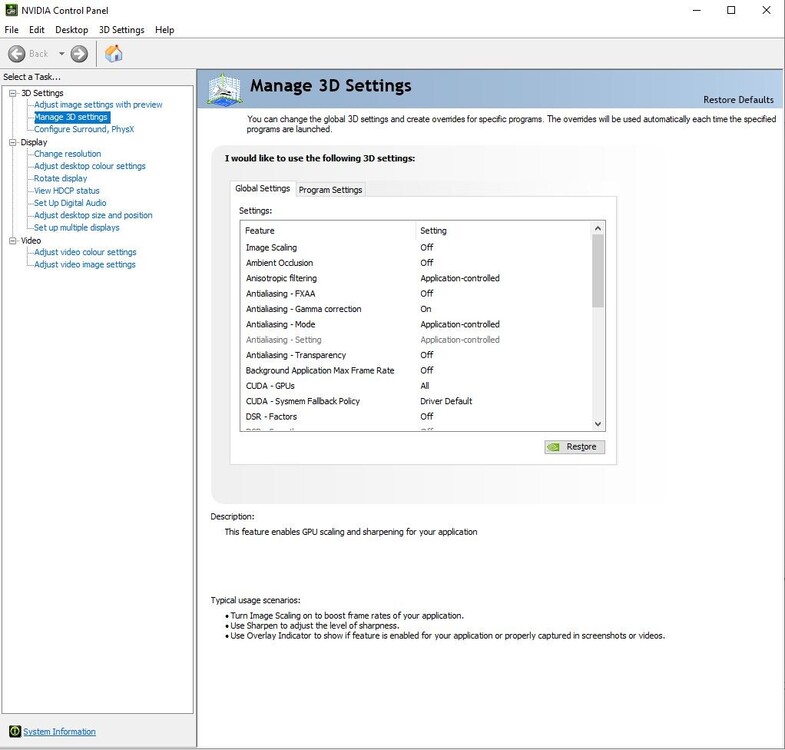Select Antialiasing - Gamma correction row
Viewport: 785px width, 750px height.
click(x=417, y=309)
